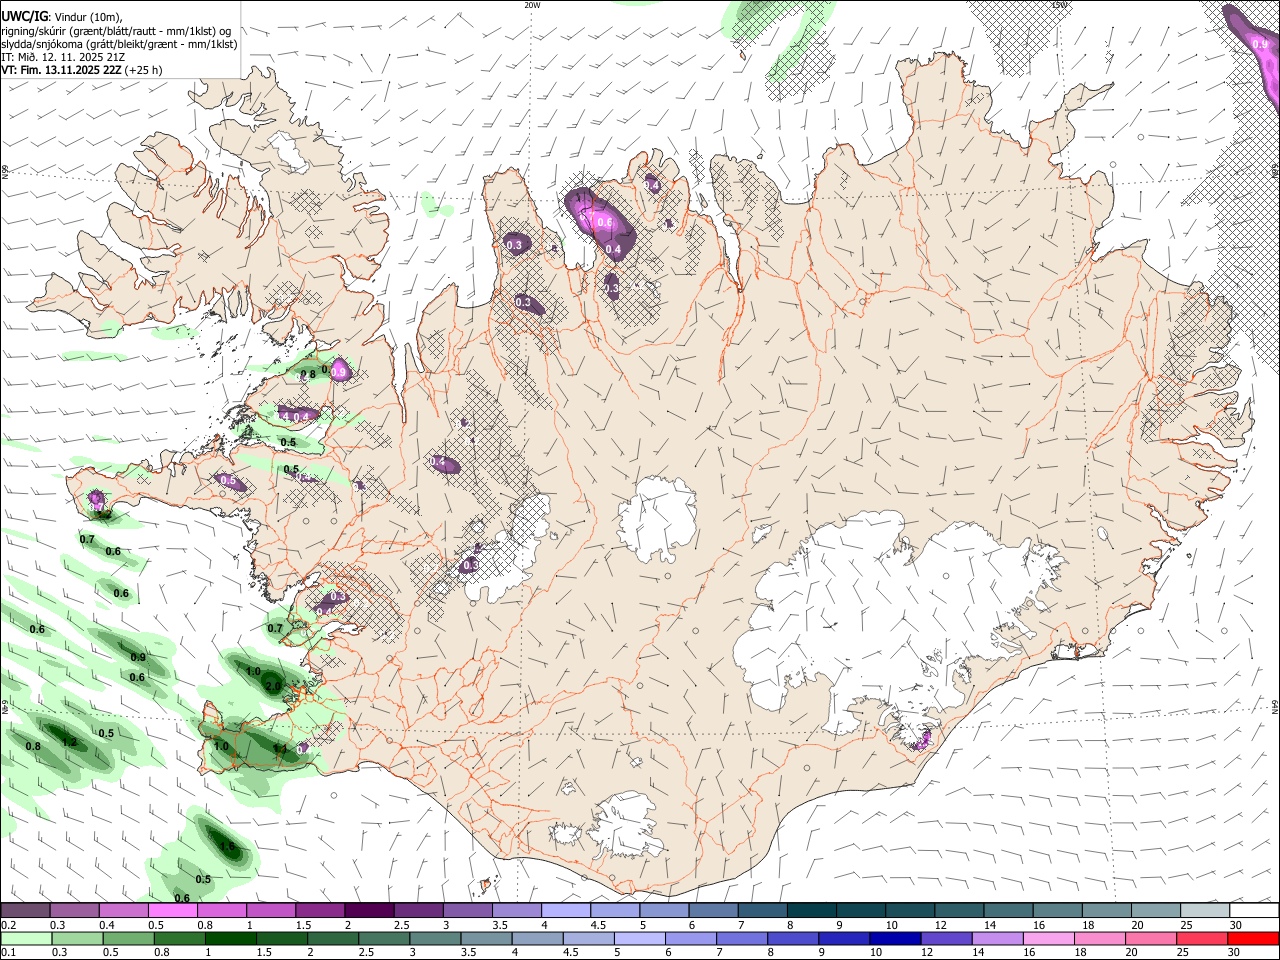
Task: Click the upper legend swatch between 0.2 and 0.3
Action: click(x=25, y=911)
